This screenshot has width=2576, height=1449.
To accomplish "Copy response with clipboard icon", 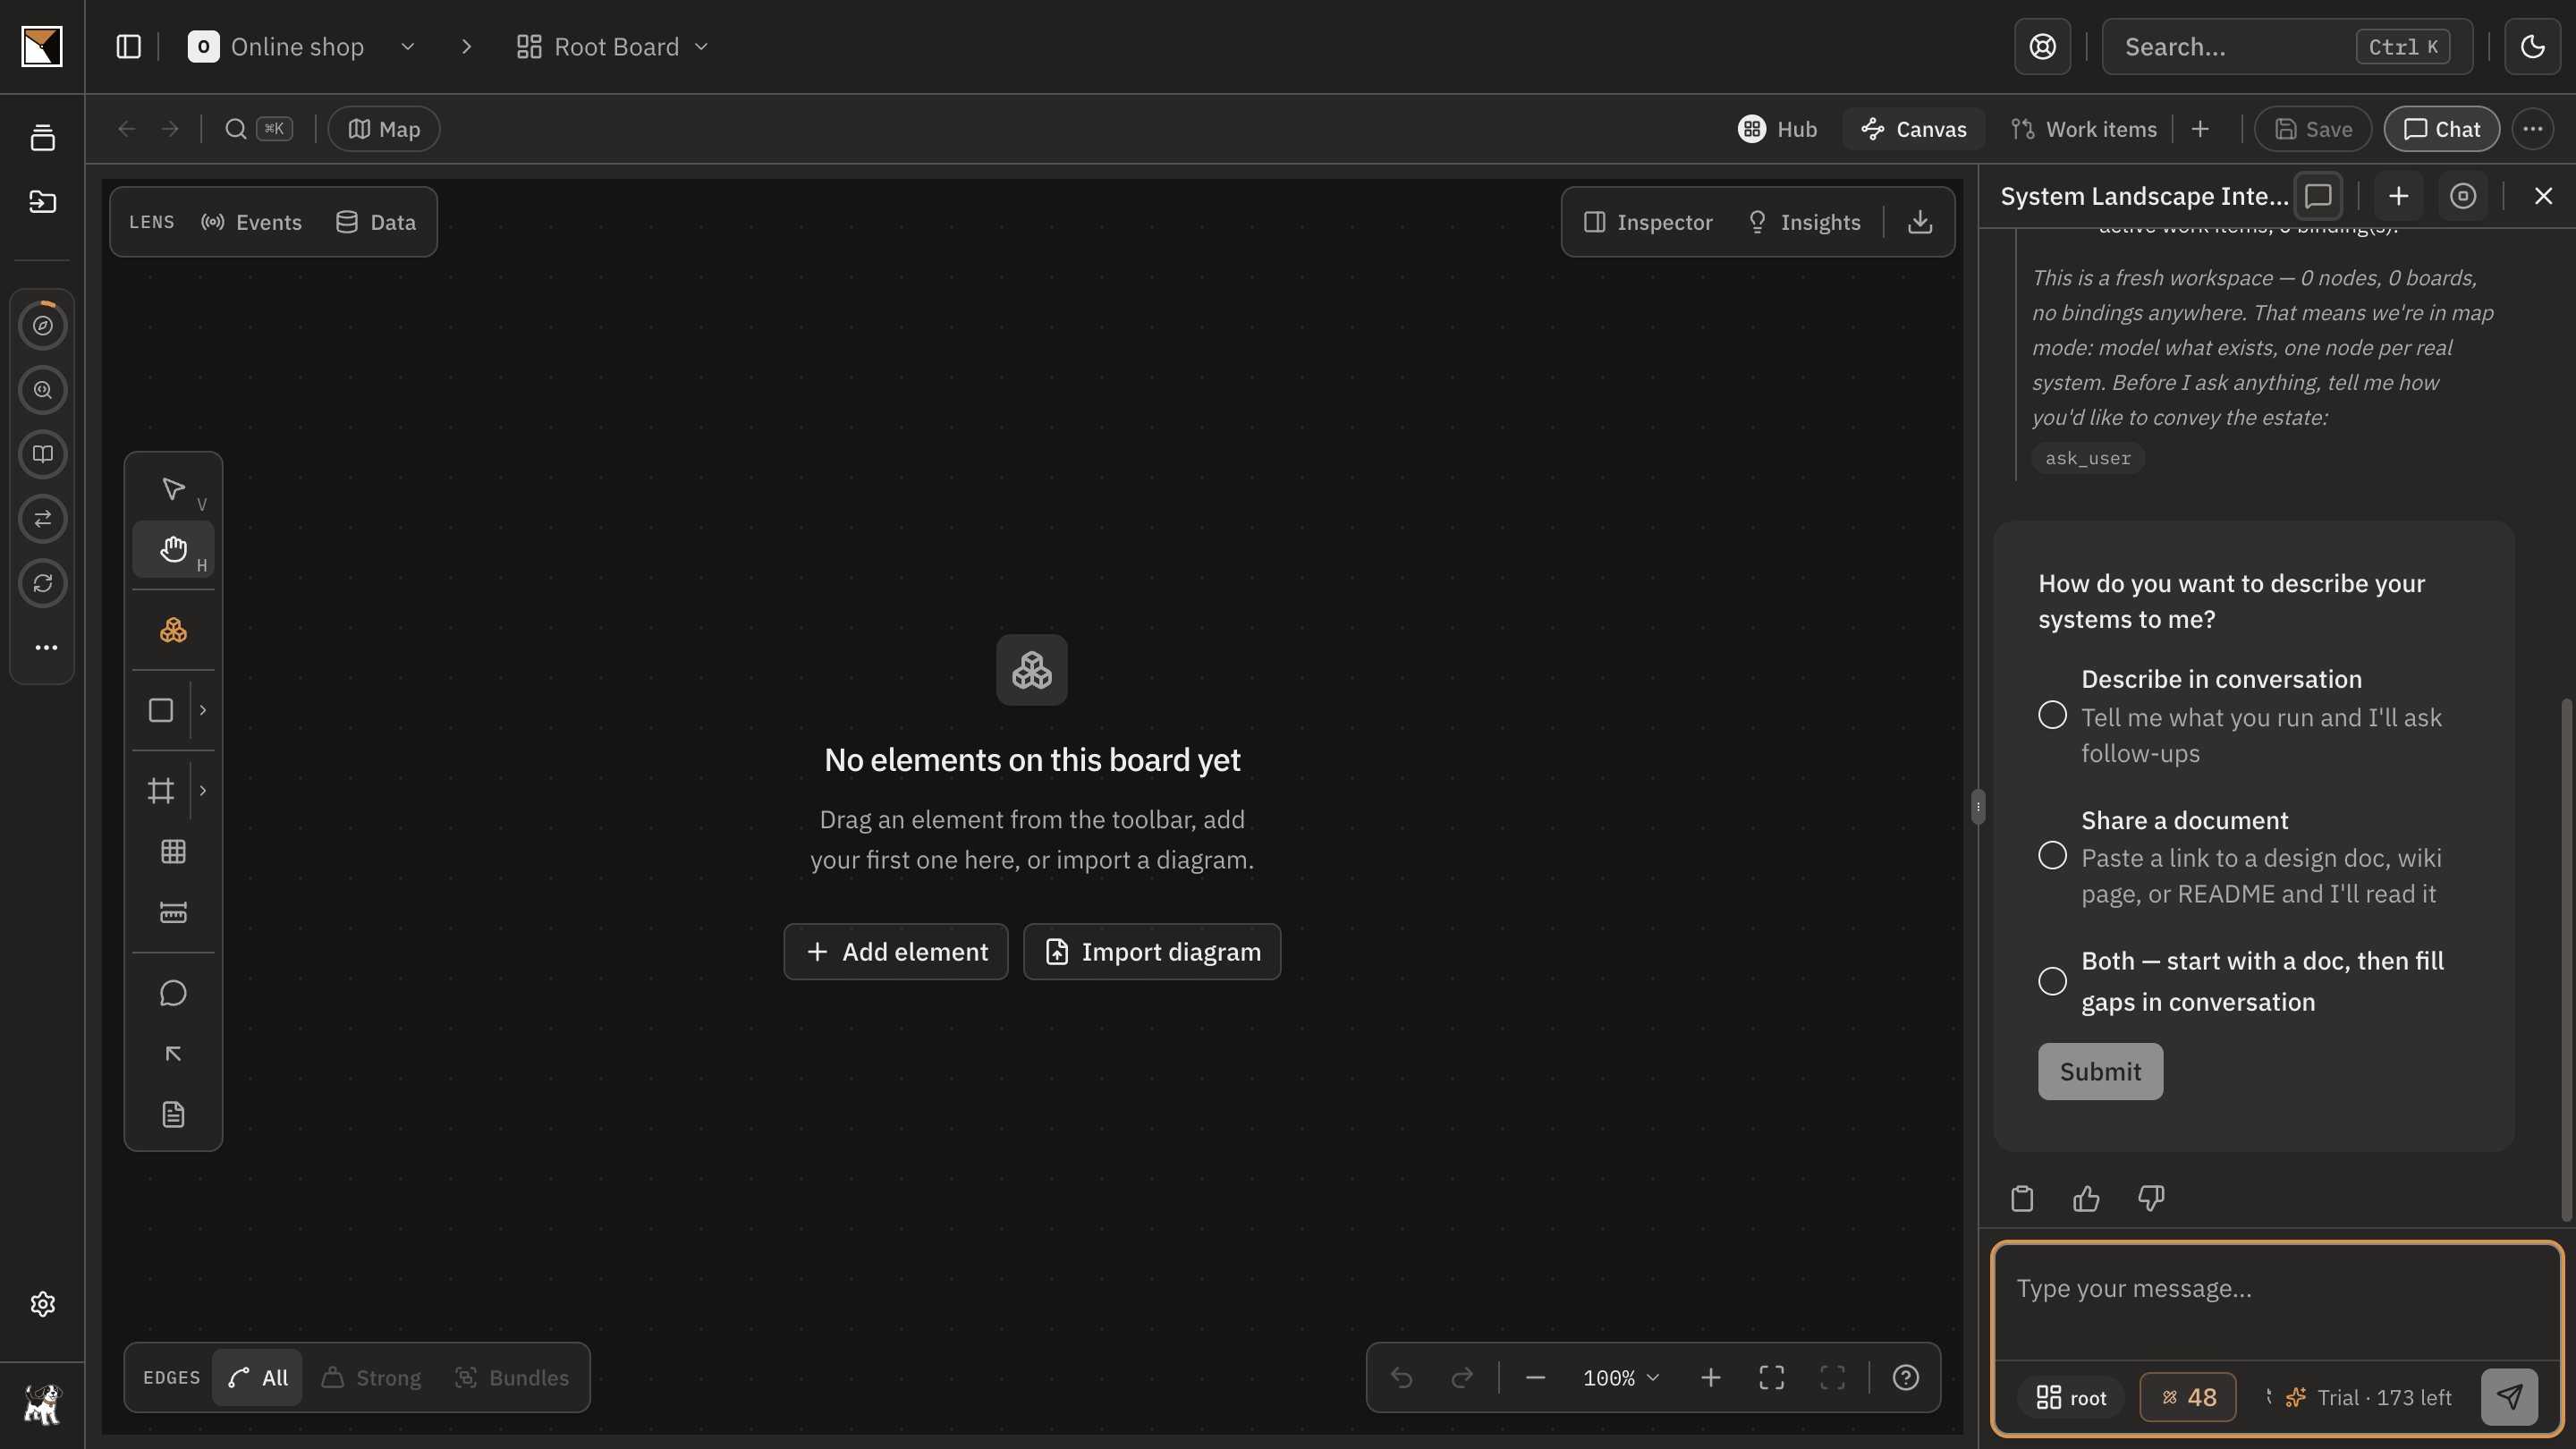I will 2022,1198.
